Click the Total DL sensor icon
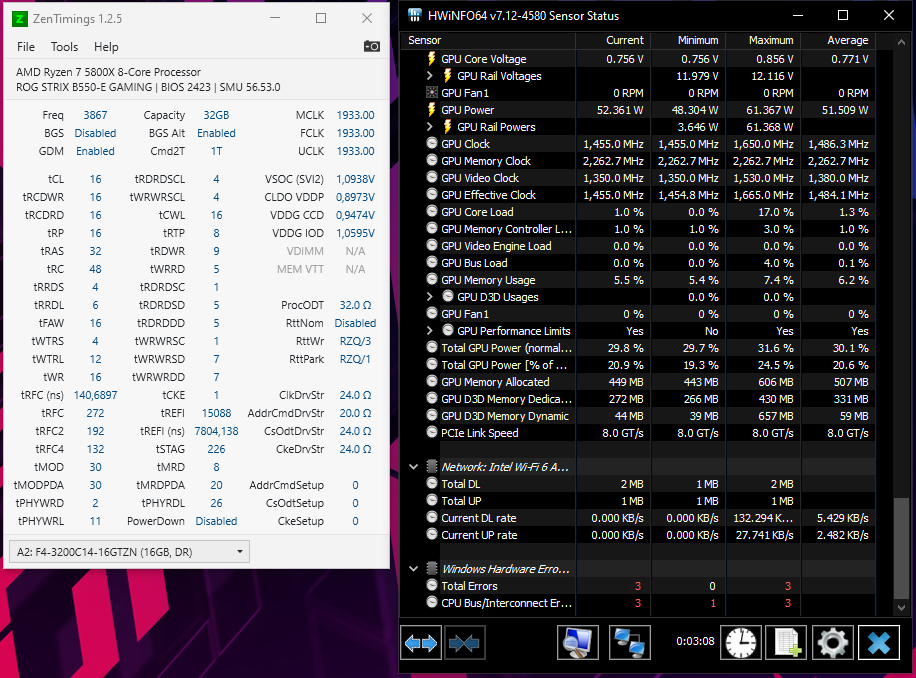The width and height of the screenshot is (916, 678). [432, 483]
